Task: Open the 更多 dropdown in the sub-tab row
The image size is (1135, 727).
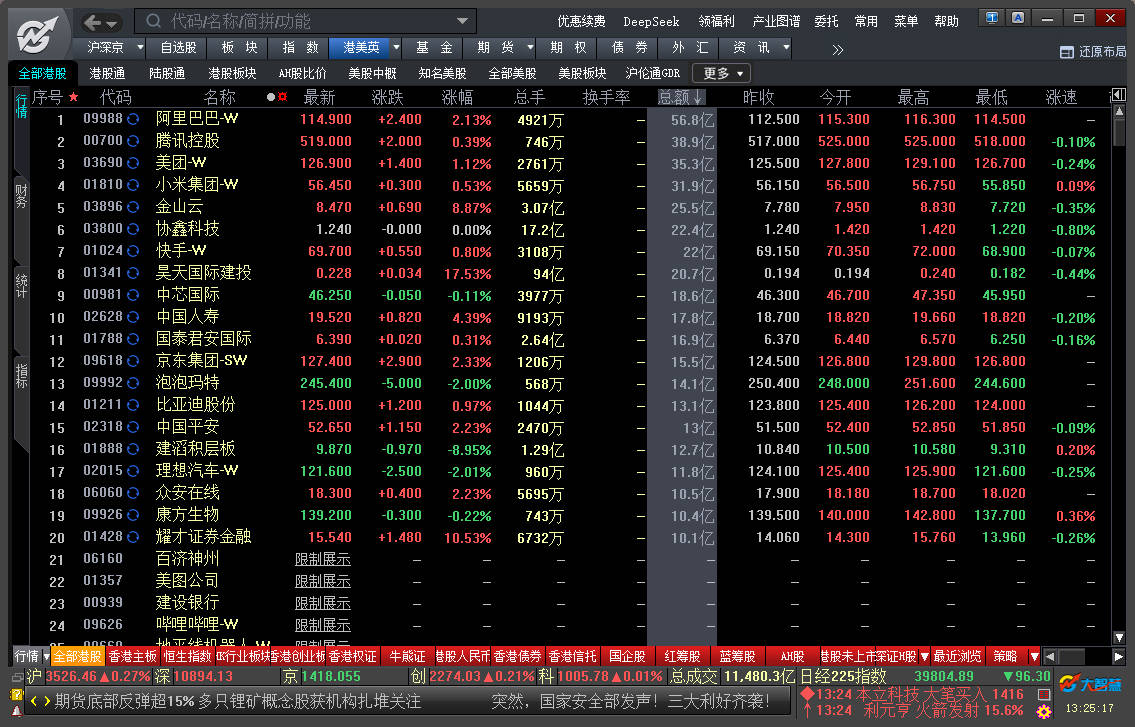Action: [x=722, y=73]
